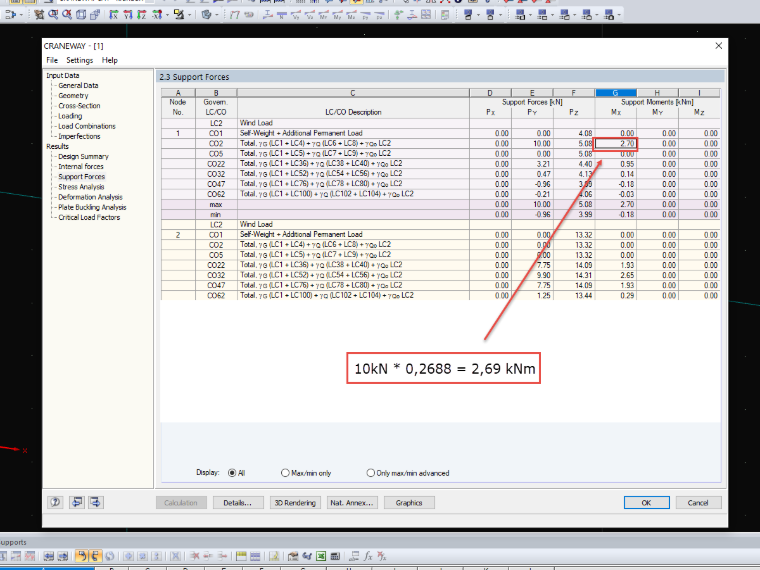The width and height of the screenshot is (760, 570).
Task: Select Design Summary in the results tree
Action: (x=83, y=156)
